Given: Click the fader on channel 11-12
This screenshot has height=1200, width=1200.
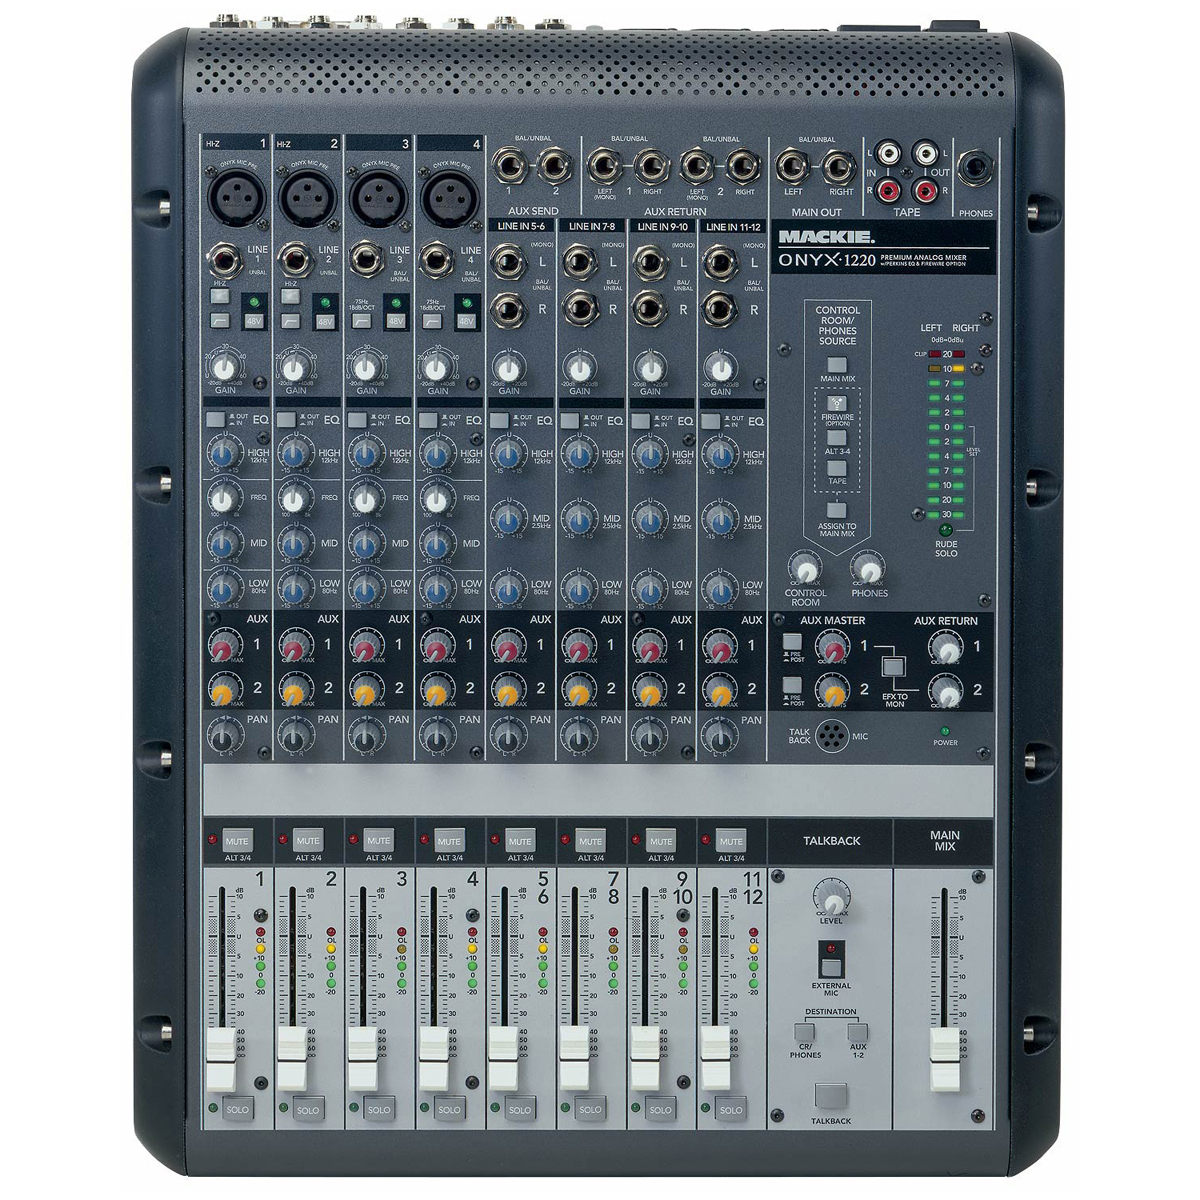Looking at the screenshot, I should pyautogui.click(x=713, y=1059).
